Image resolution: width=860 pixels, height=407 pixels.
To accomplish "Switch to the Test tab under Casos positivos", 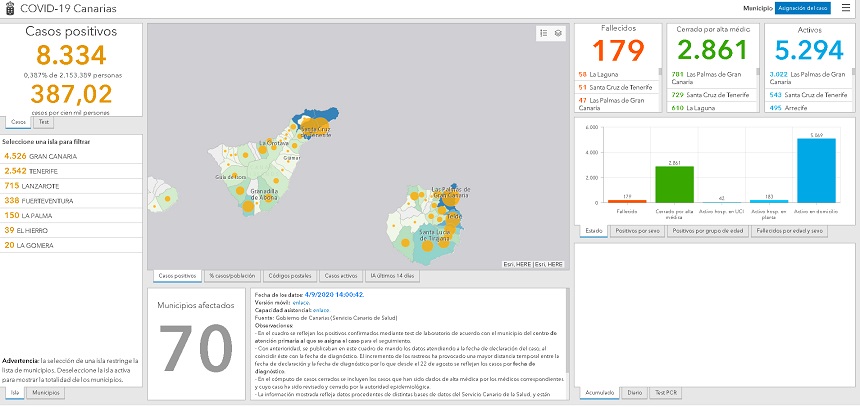I will (44, 121).
